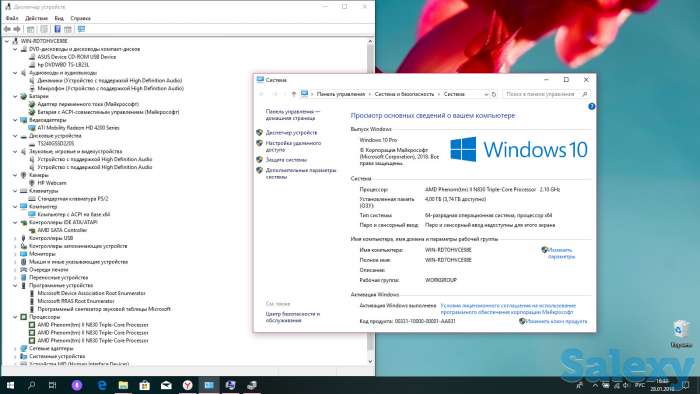The width and height of the screenshot is (700, 394).
Task: Select Компьютер с ACPI на базе x64
Action: [x=73, y=215]
